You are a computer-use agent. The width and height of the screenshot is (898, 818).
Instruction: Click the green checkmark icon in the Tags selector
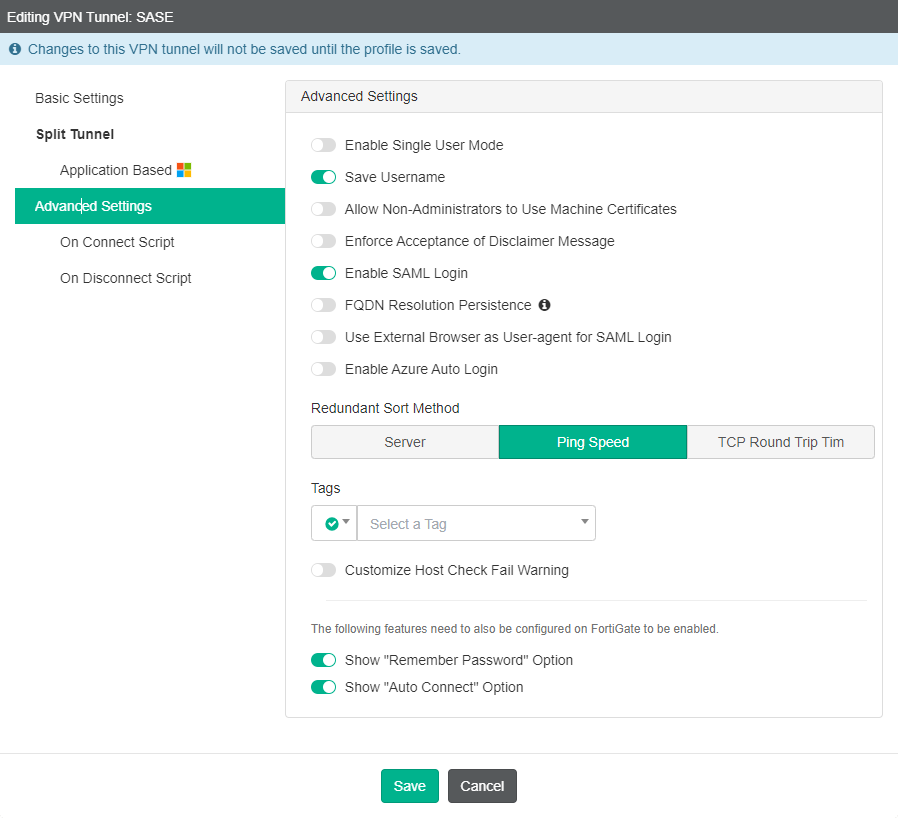tap(329, 523)
